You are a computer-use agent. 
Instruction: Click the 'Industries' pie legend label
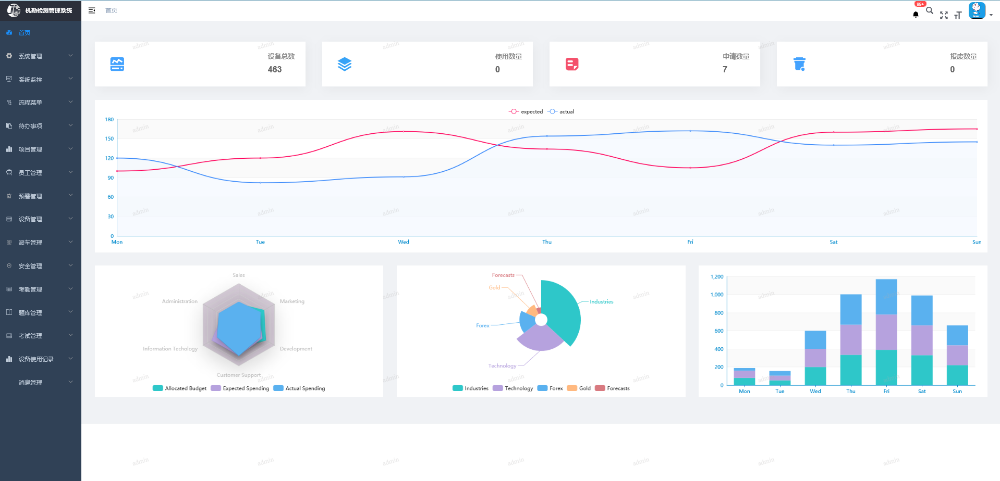(x=476, y=388)
